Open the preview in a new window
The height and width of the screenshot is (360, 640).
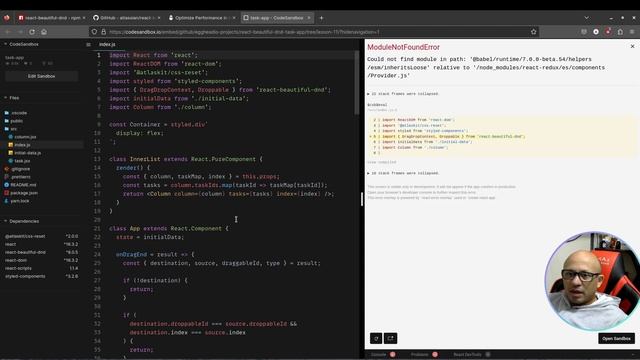[x=391, y=338]
